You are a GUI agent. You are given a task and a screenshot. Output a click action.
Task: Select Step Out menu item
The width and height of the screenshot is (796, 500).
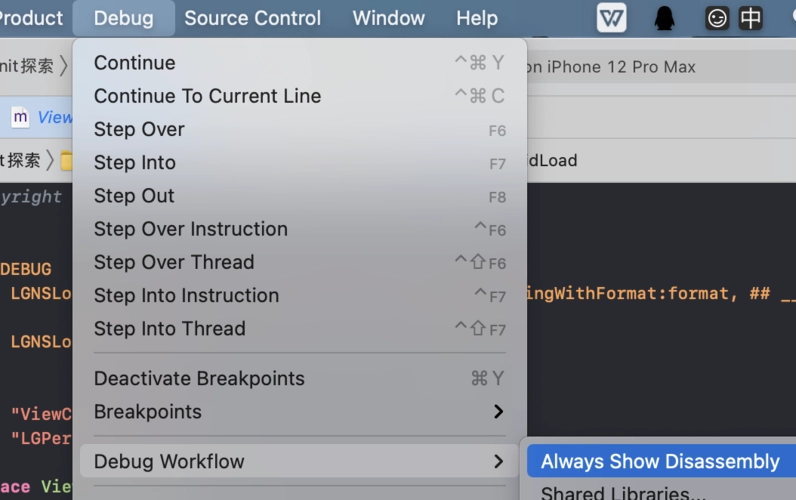[134, 195]
